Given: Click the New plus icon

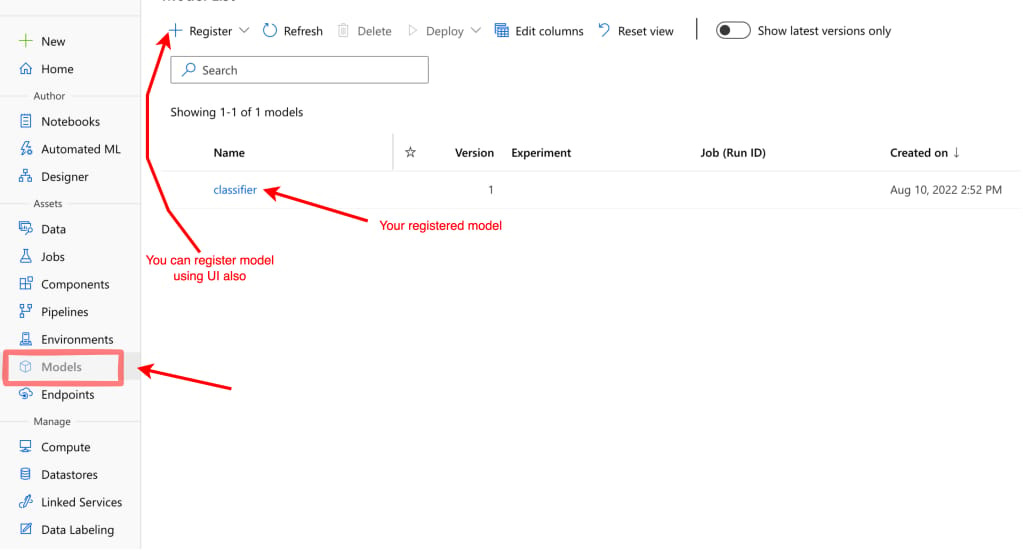Looking at the screenshot, I should [25, 41].
